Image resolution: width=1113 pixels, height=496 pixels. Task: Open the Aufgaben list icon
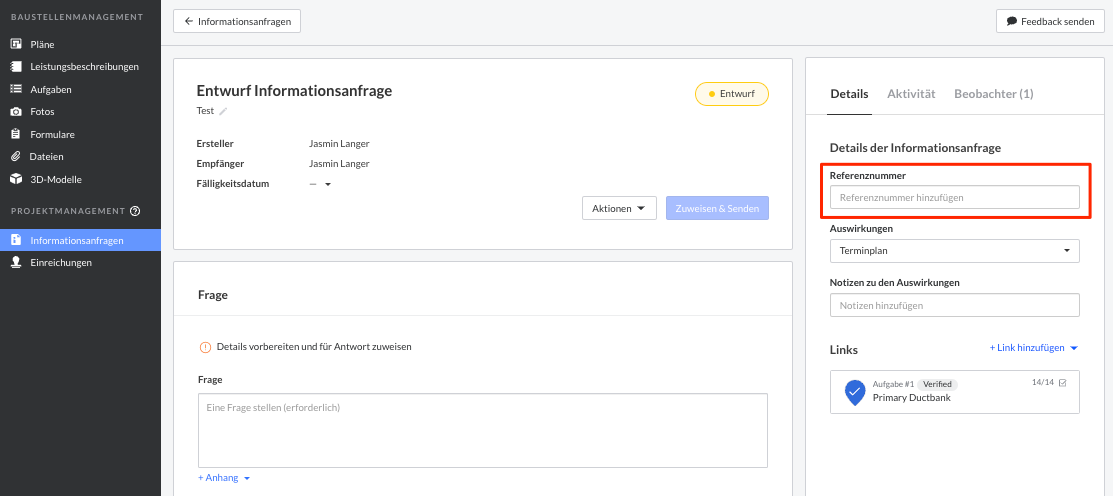pyautogui.click(x=16, y=89)
